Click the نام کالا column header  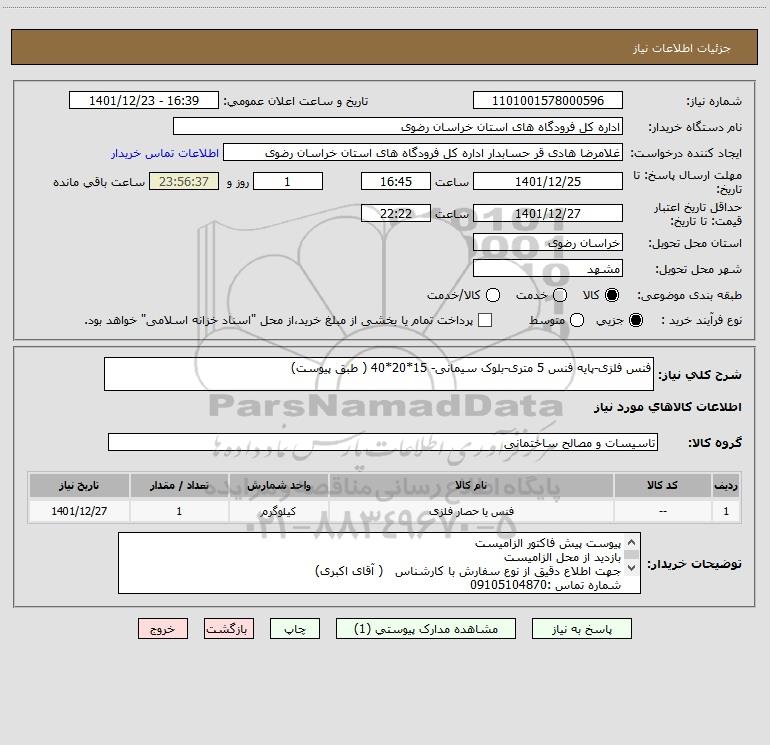click(471, 485)
